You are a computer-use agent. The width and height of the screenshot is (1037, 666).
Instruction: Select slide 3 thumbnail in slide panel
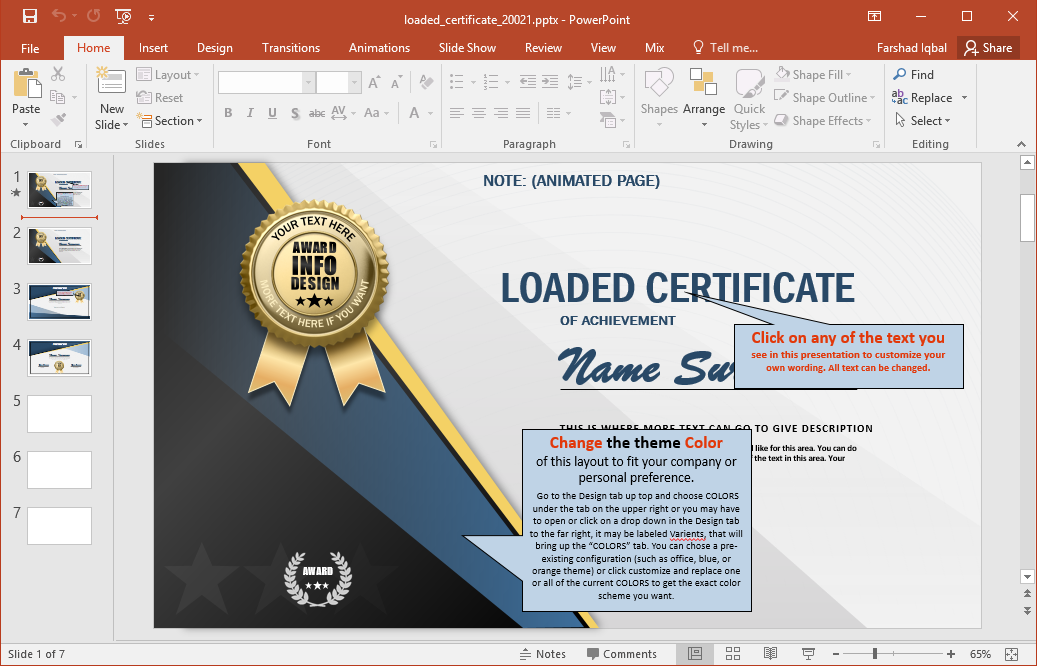[x=60, y=301]
